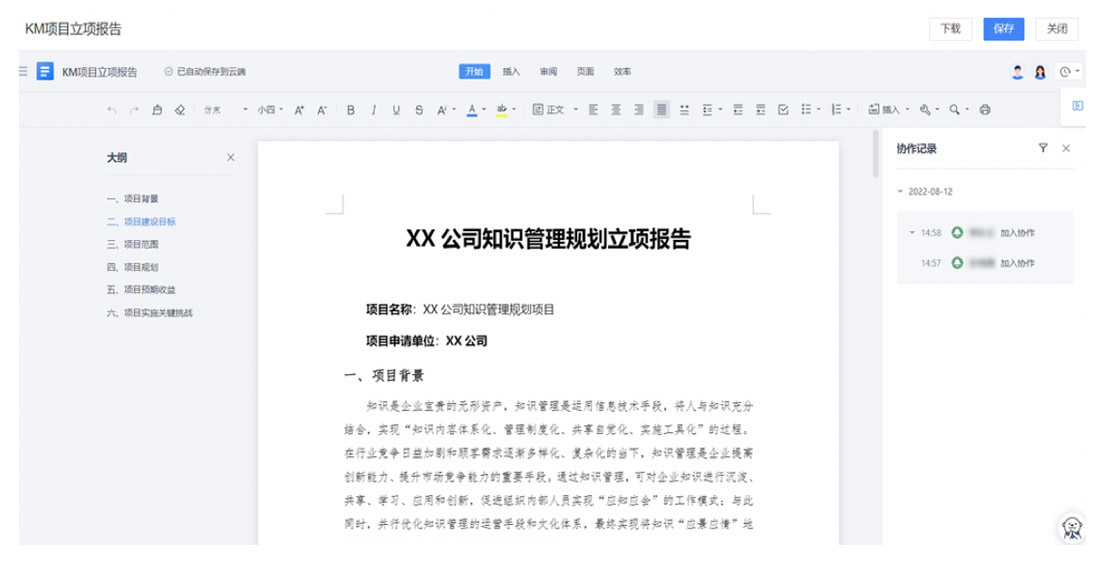This screenshot has width=1110, height=570.
Task: Filter the collaboration records
Action: click(x=1043, y=148)
